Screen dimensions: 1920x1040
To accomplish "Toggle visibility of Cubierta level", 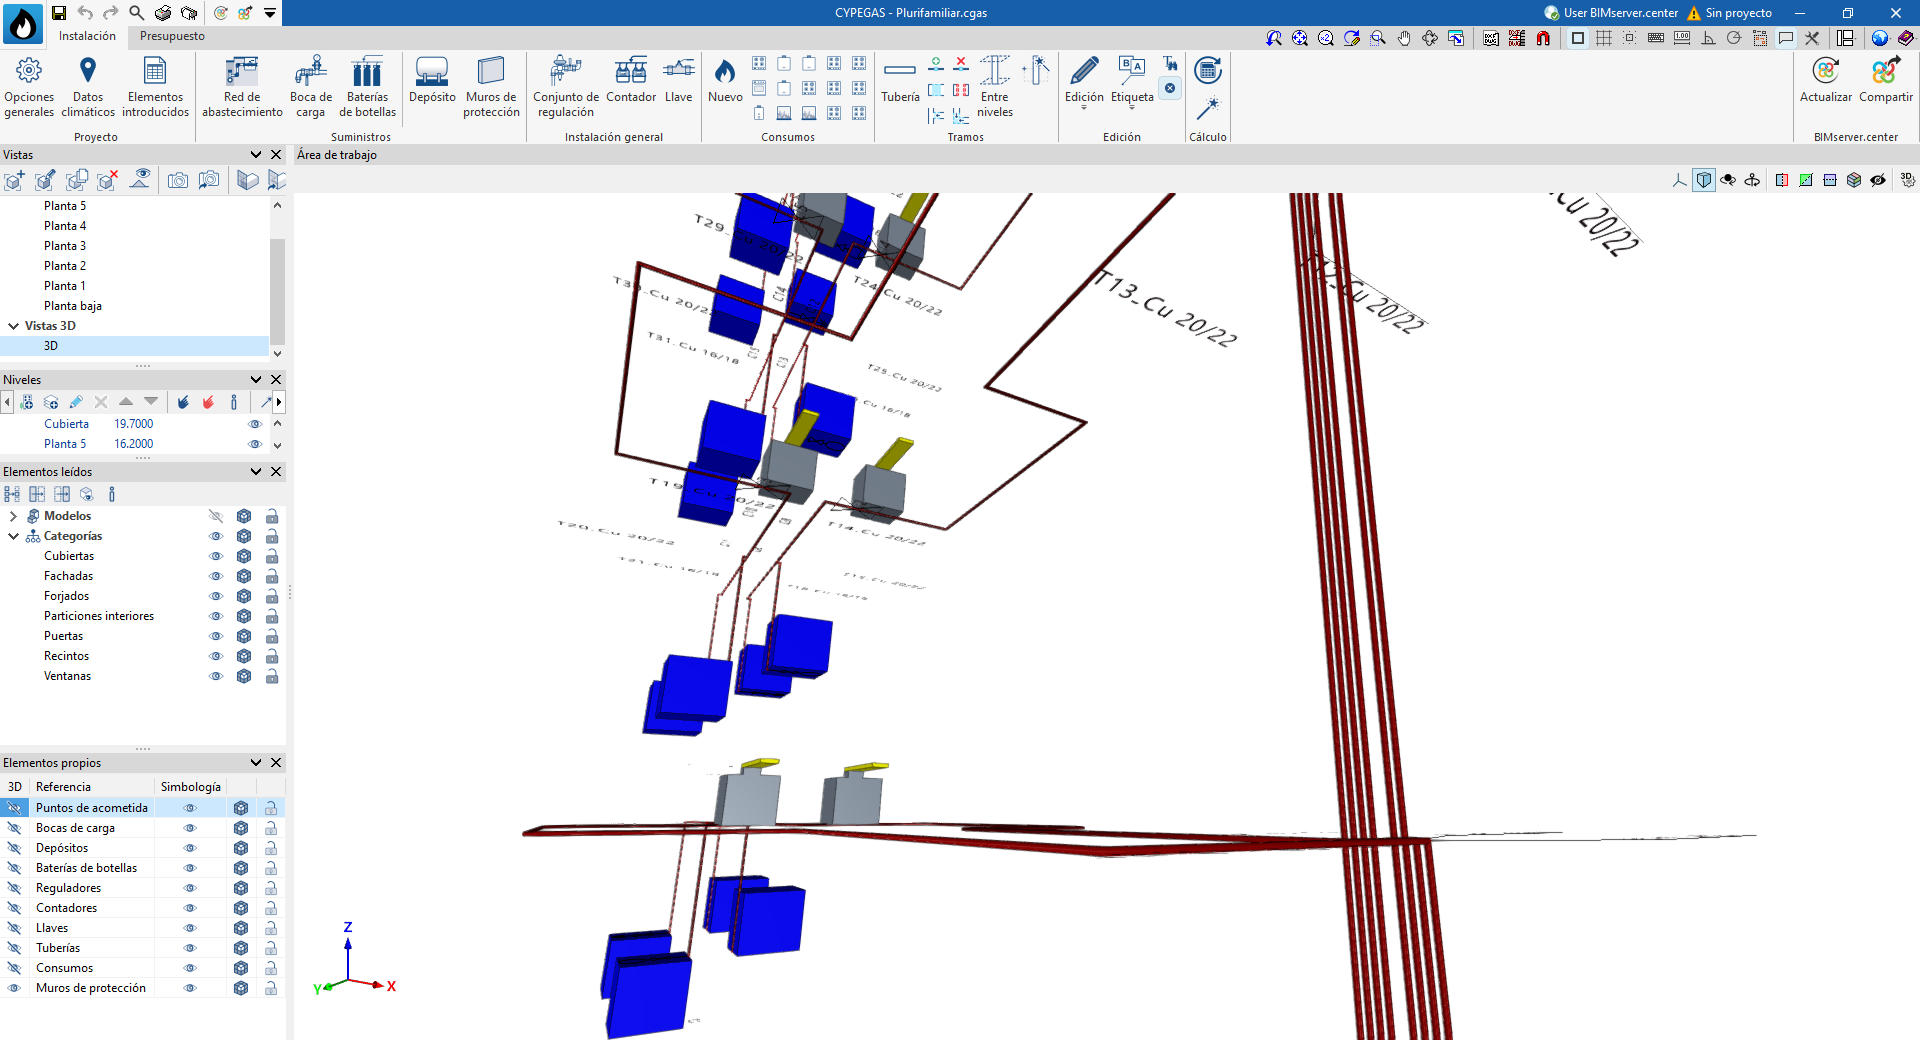I will pyautogui.click(x=255, y=424).
